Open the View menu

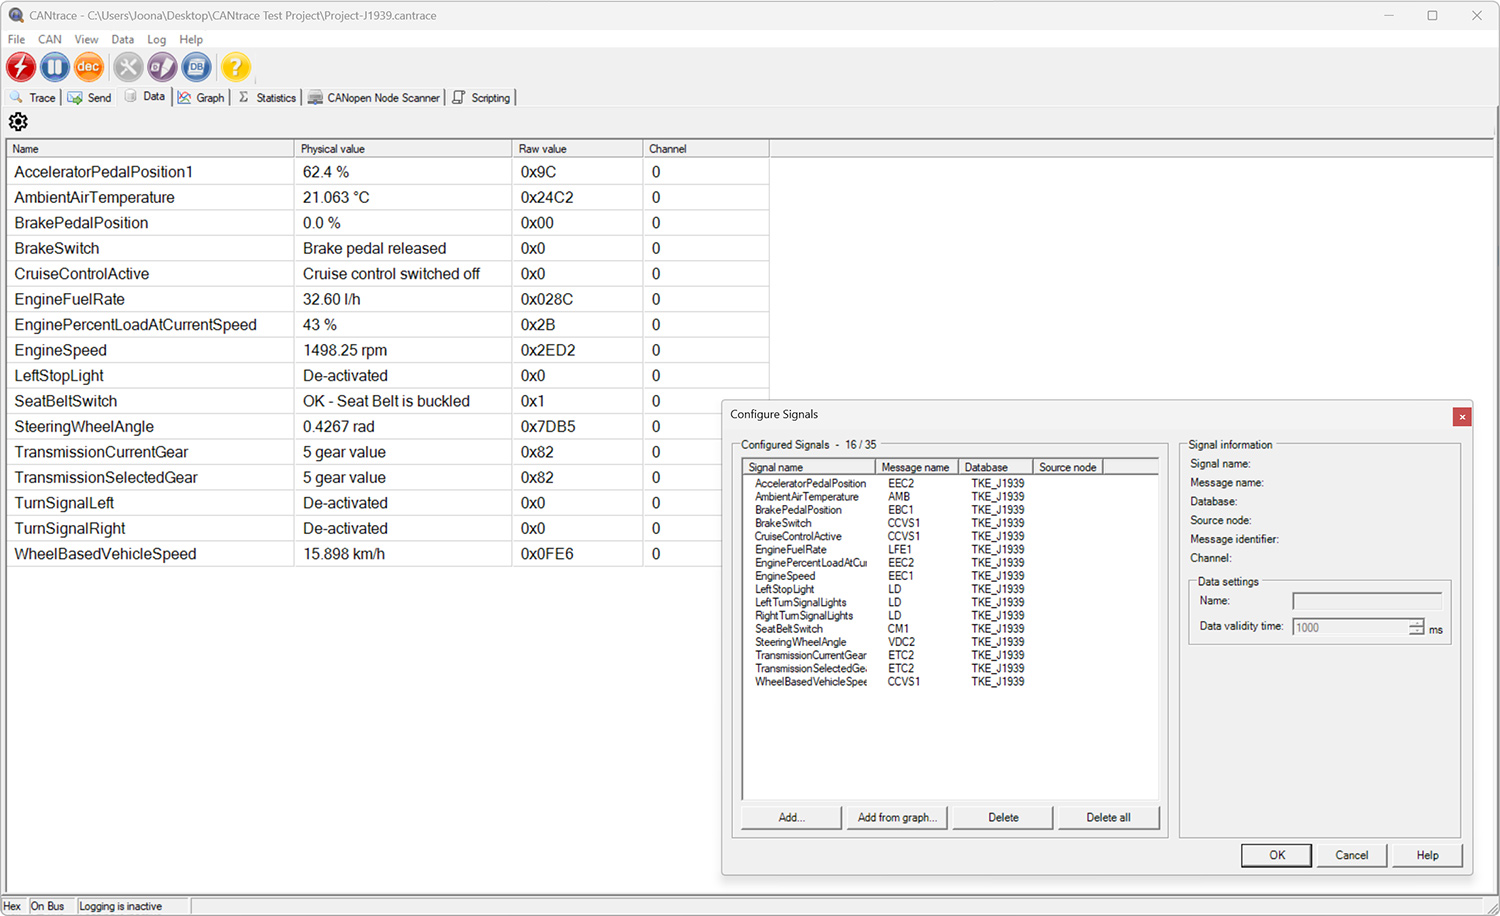[86, 39]
